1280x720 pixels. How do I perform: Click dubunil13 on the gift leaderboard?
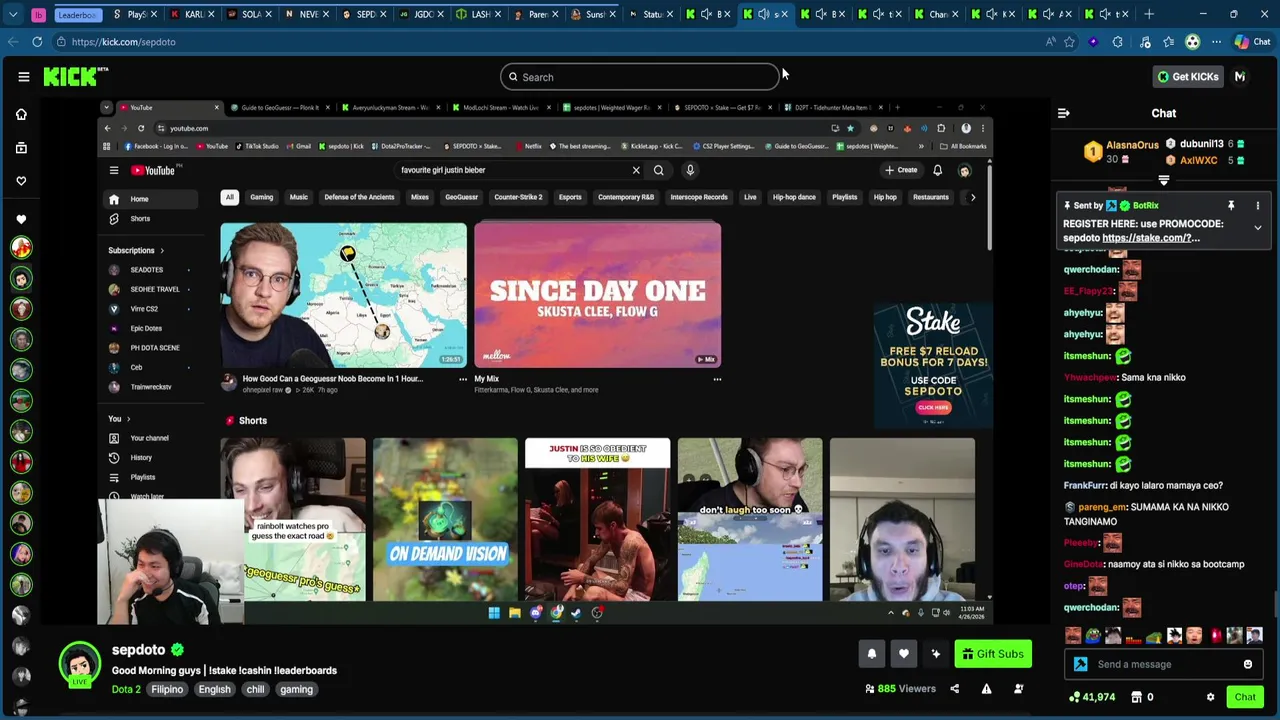1201,144
